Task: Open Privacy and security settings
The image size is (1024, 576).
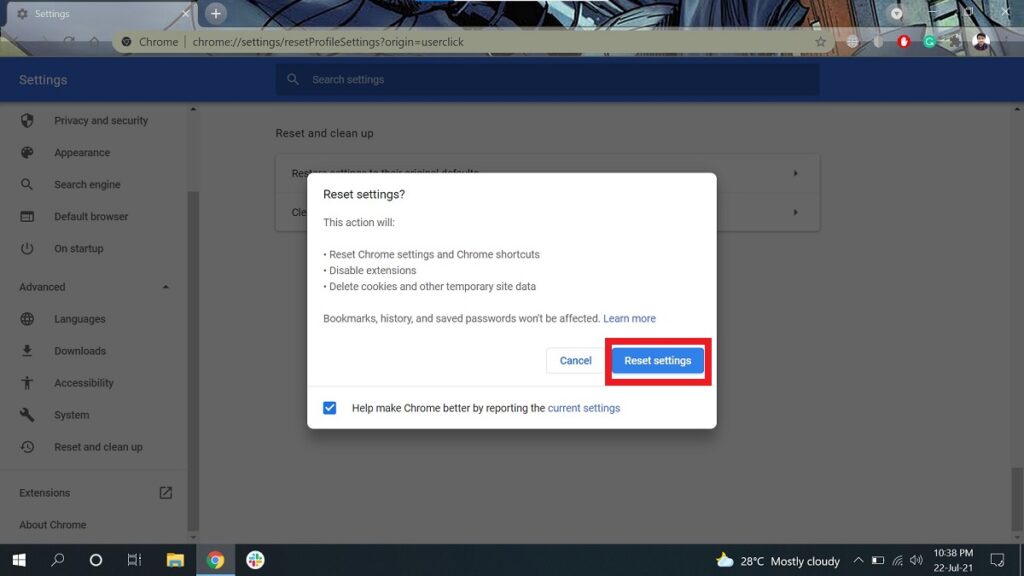Action: (28, 120)
